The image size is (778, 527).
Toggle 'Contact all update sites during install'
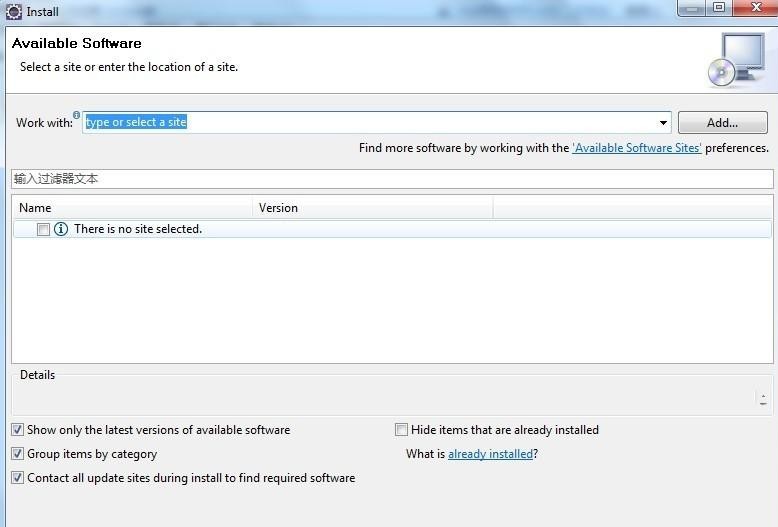(x=18, y=478)
